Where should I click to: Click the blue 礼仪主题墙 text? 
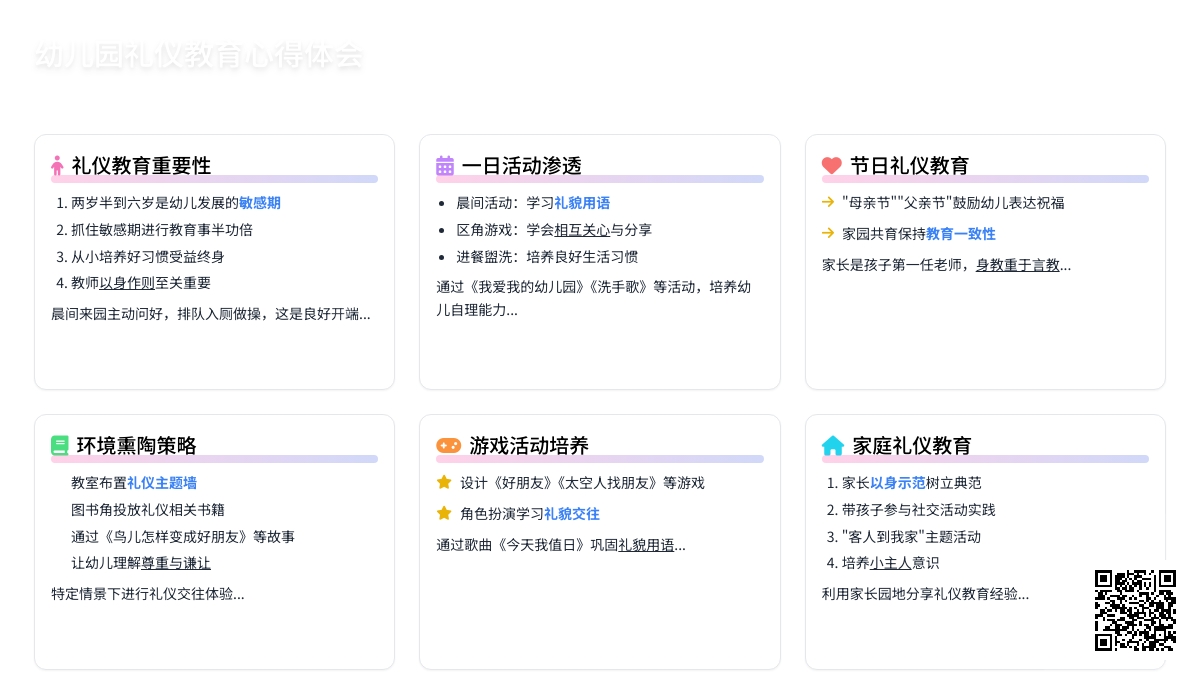click(x=162, y=483)
